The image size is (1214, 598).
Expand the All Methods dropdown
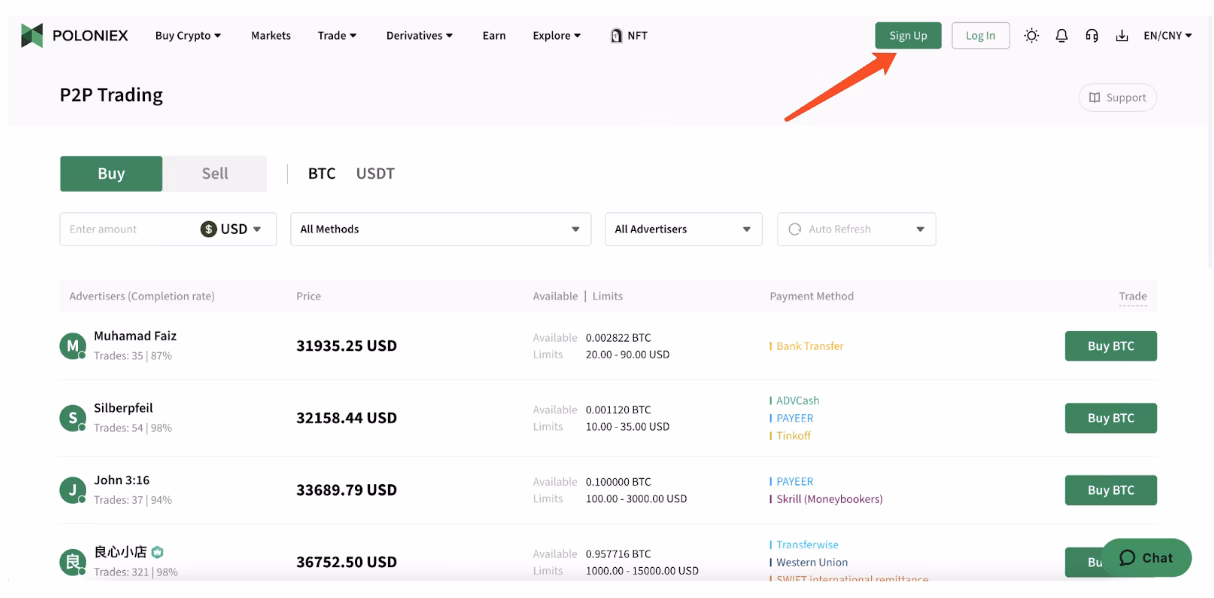(440, 228)
